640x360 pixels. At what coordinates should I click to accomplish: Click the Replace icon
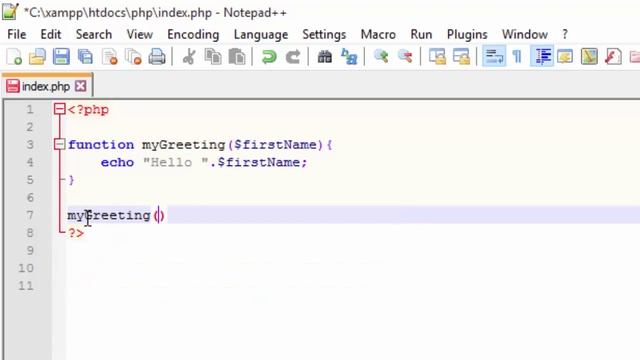pyautogui.click(x=349, y=57)
